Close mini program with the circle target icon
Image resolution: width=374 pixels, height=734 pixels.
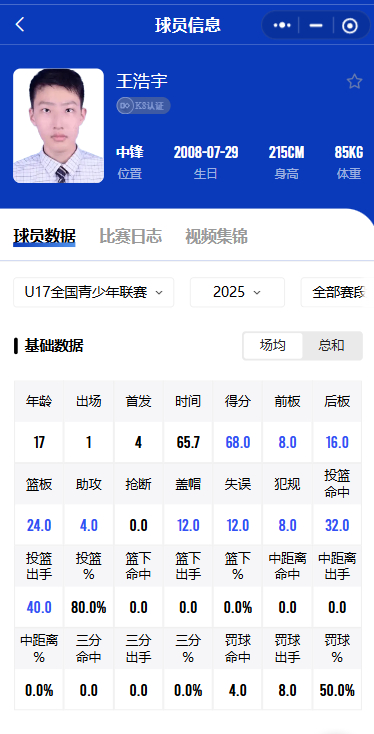[350, 26]
